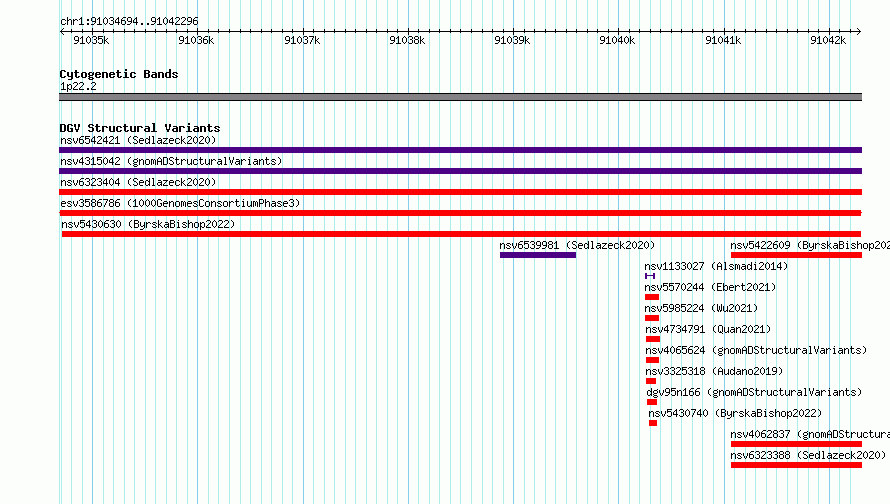Screen dimensions: 890x504
Task: Click the 91041k ruler tick label
Action: [723, 40]
